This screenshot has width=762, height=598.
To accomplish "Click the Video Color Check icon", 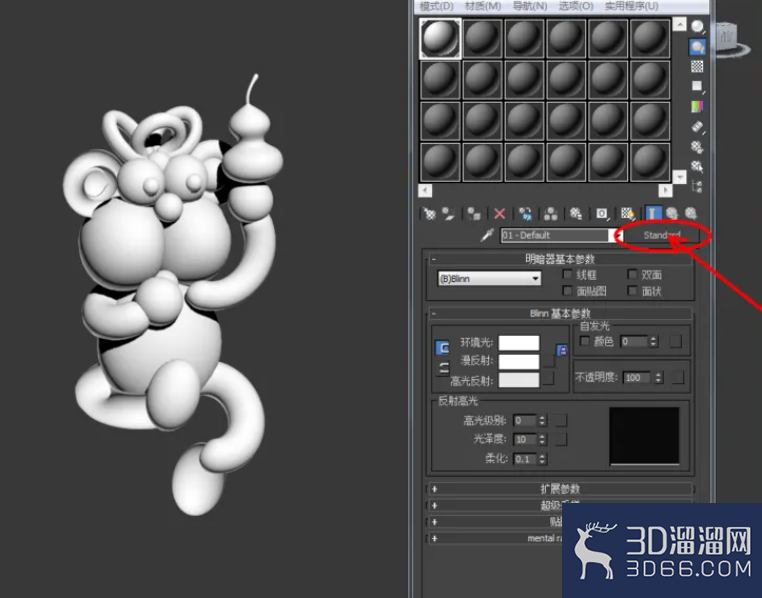I will [x=697, y=106].
